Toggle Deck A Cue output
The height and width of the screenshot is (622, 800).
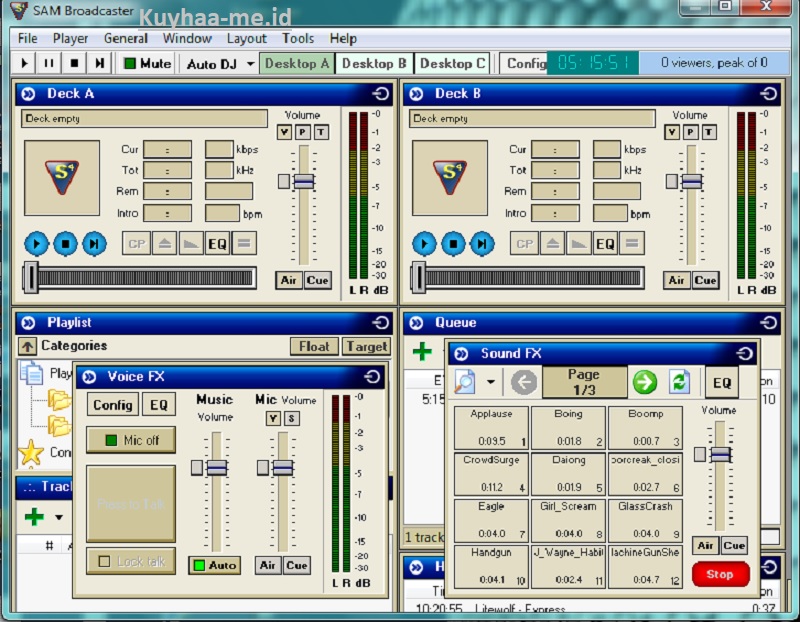coord(317,280)
